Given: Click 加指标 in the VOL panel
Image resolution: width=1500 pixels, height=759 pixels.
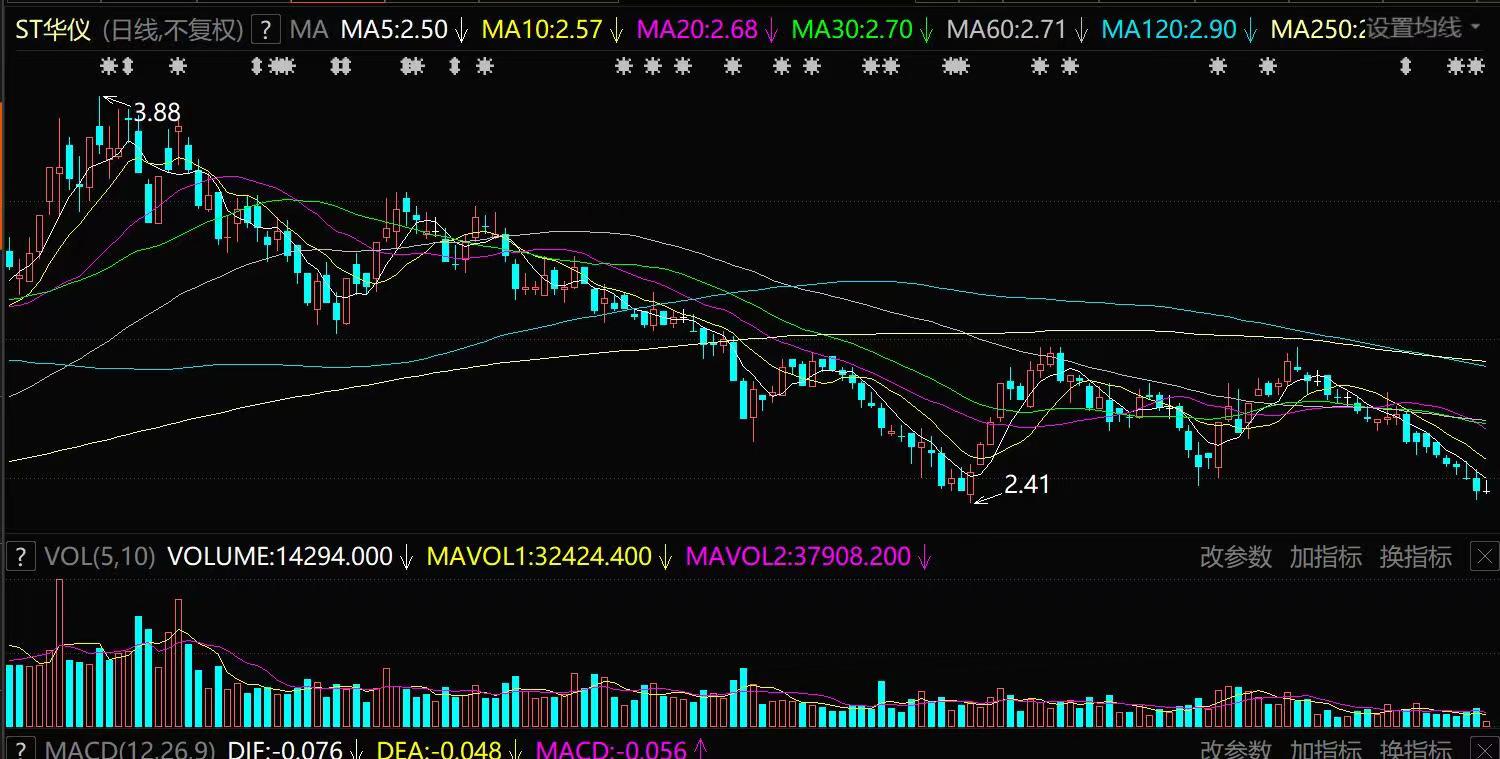Looking at the screenshot, I should tap(1326, 557).
